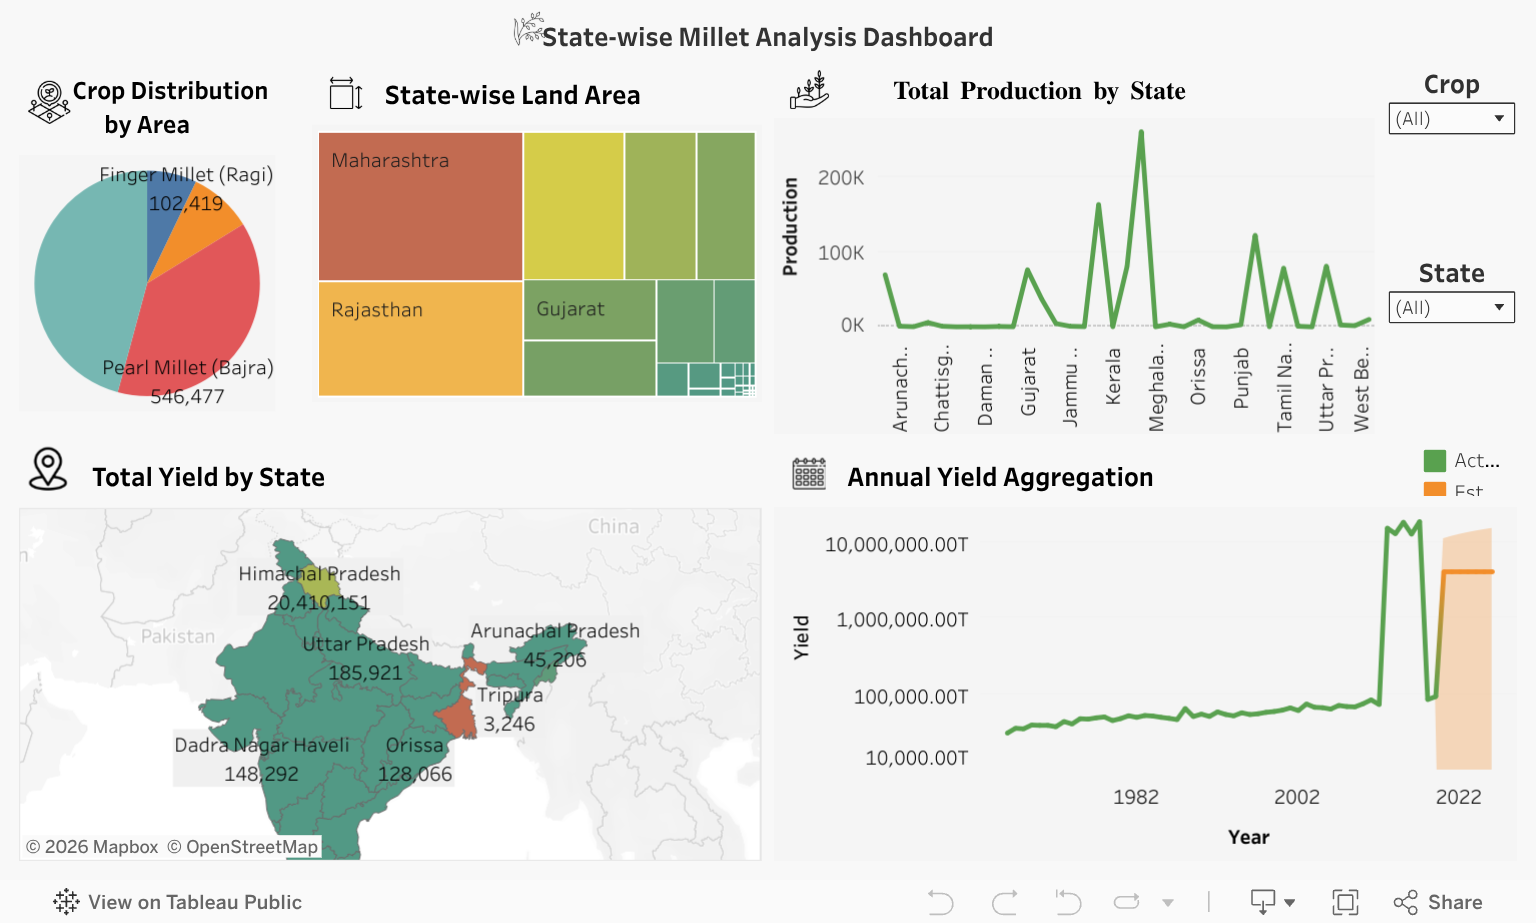The width and height of the screenshot is (1536, 923).
Task: Enter full screen mode
Action: click(x=1345, y=903)
